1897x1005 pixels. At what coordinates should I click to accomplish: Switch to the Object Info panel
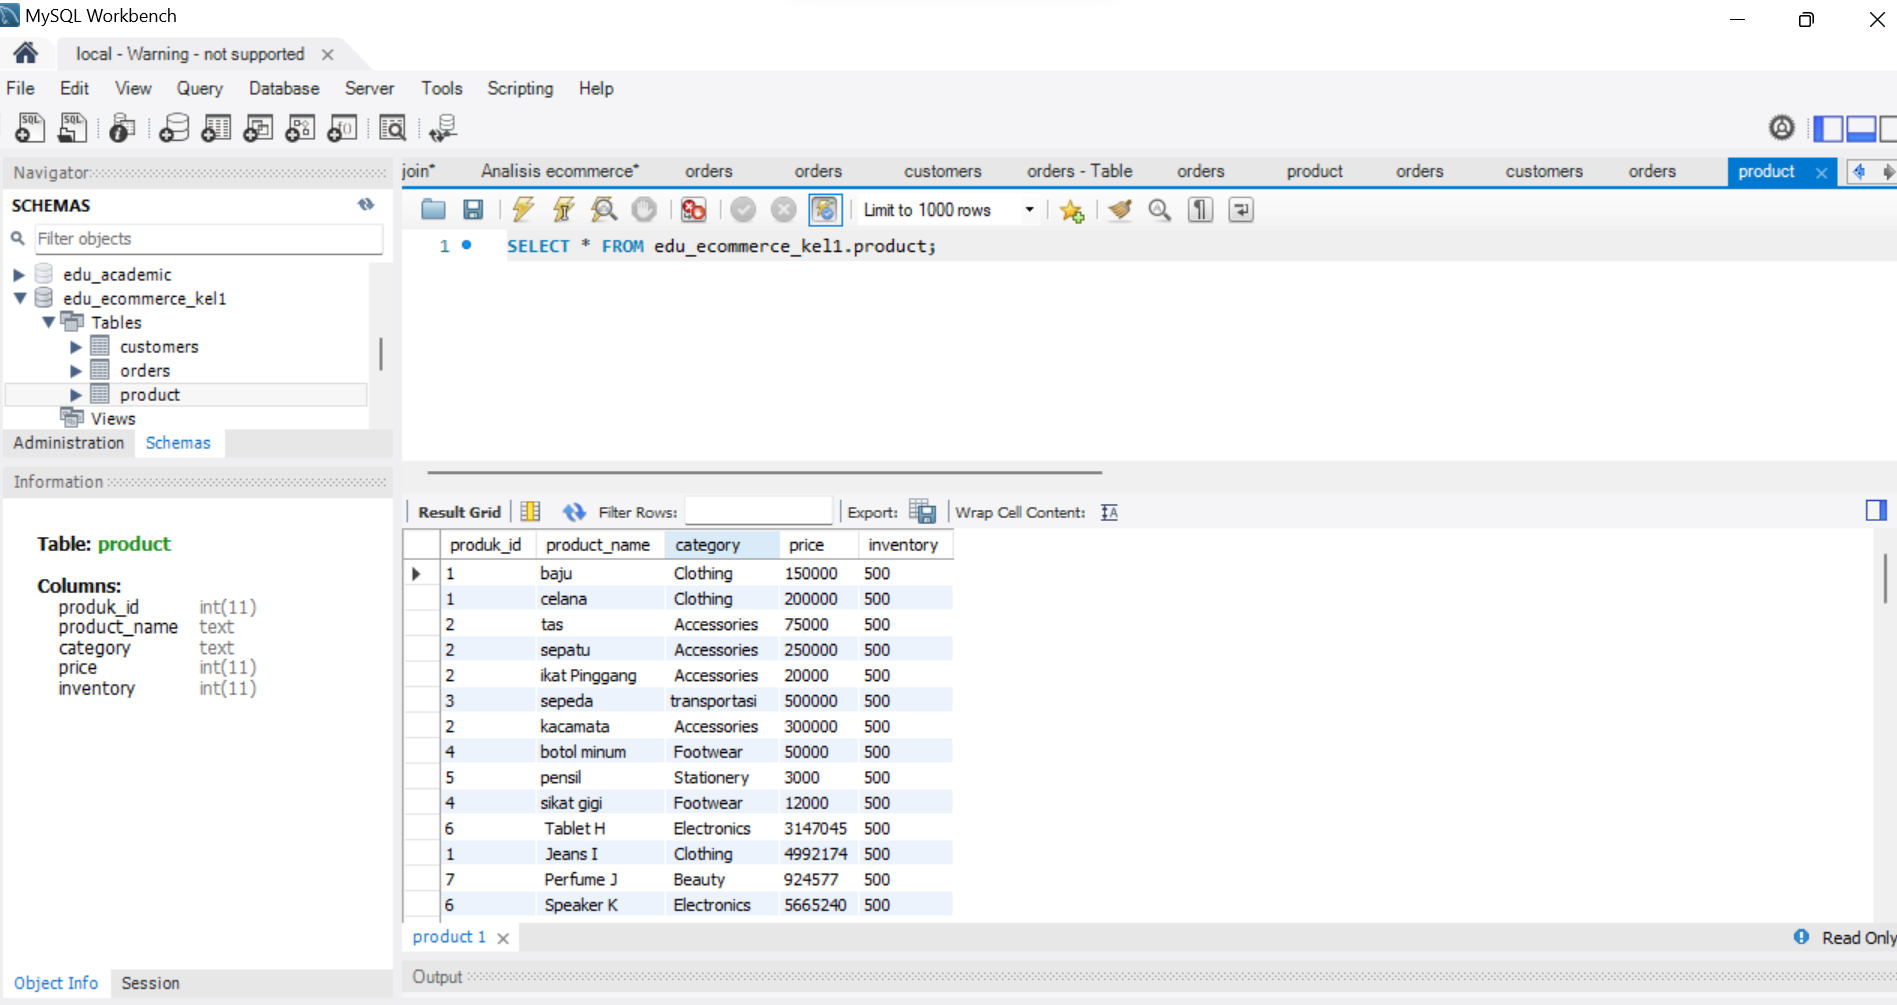(55, 983)
